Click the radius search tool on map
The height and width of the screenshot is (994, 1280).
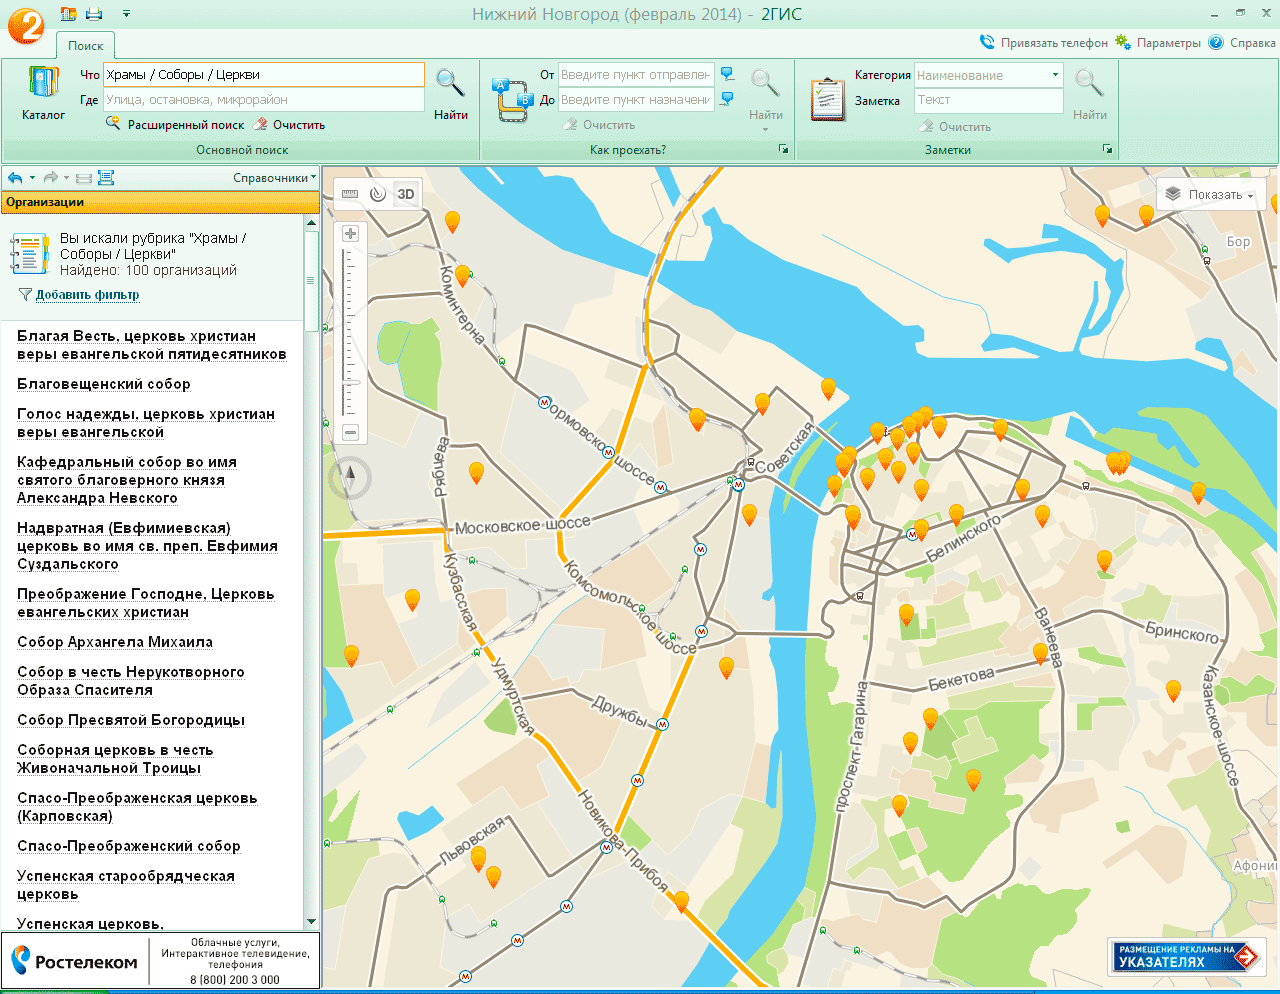377,194
